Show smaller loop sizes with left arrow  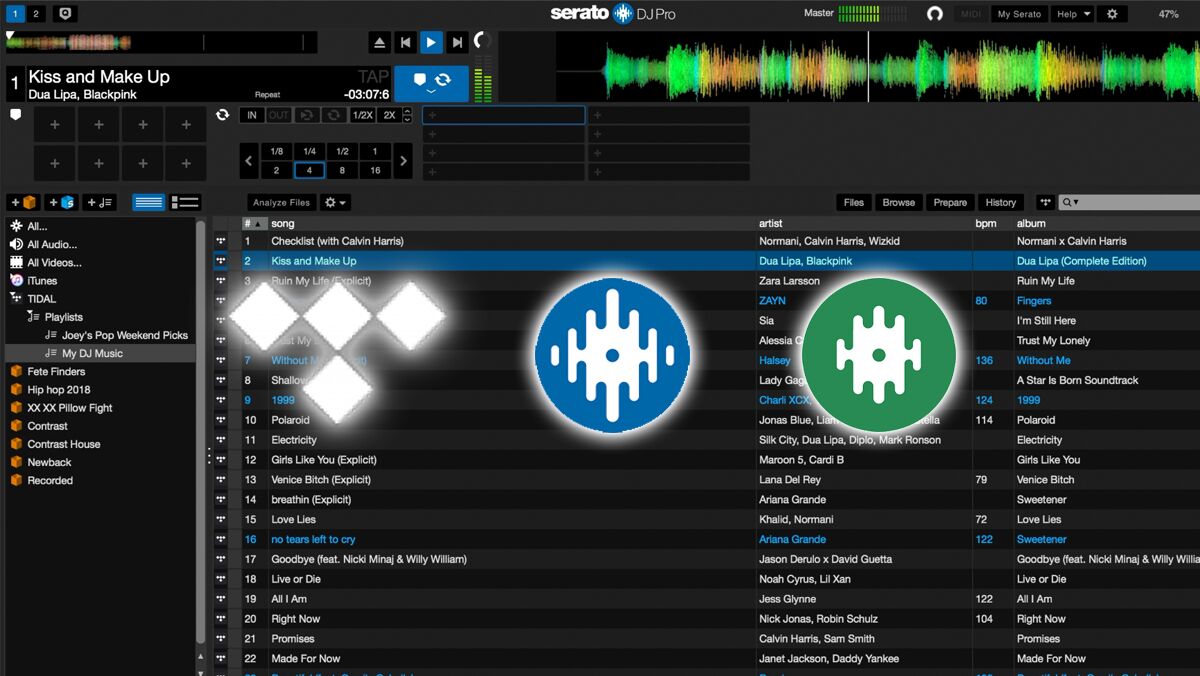[x=249, y=160]
